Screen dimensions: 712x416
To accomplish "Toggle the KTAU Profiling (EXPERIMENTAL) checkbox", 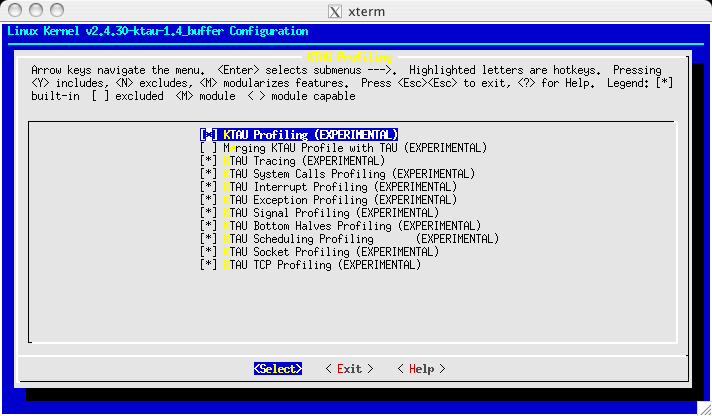I will coord(208,134).
